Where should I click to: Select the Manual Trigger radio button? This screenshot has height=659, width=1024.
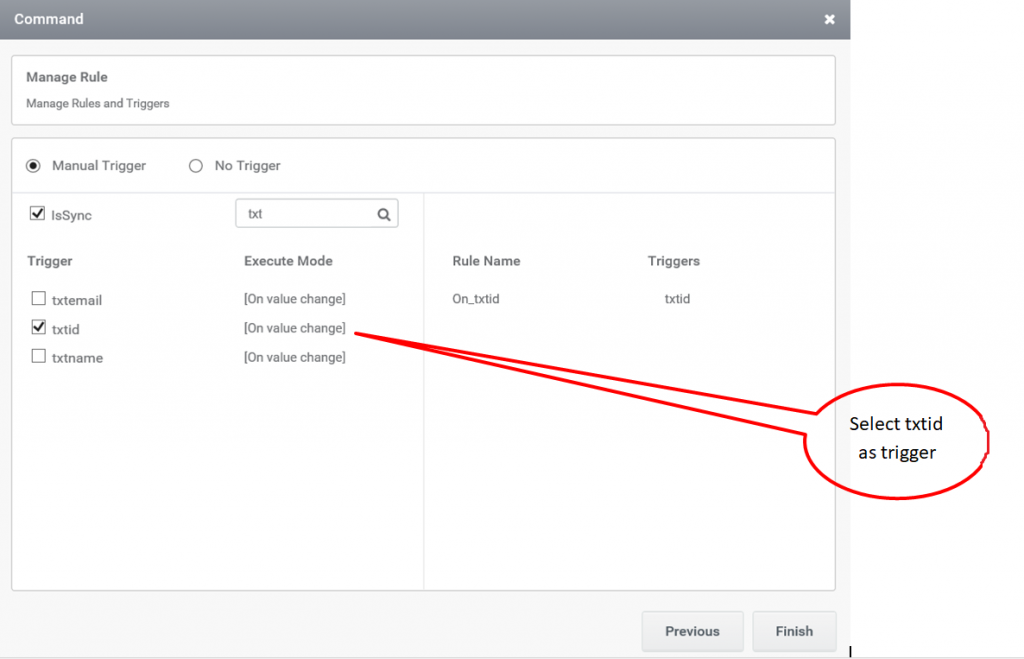click(33, 166)
